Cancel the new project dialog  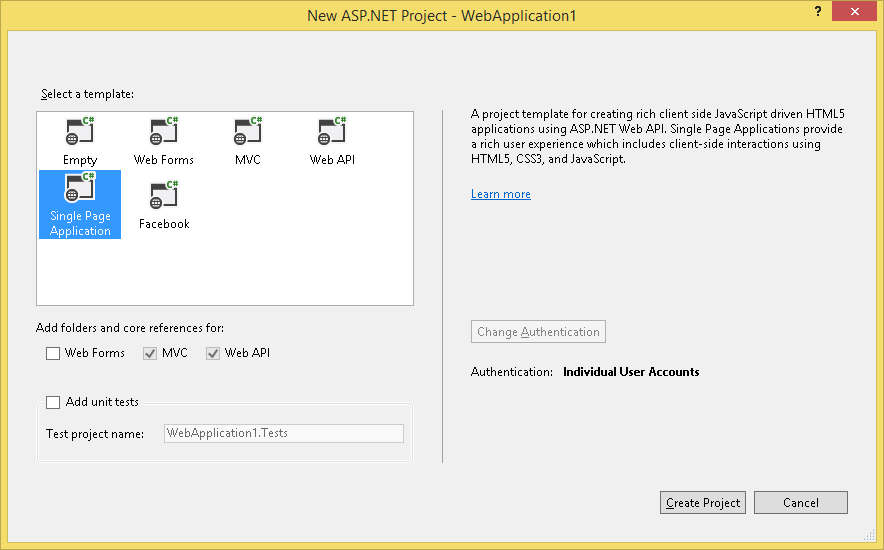[x=801, y=503]
